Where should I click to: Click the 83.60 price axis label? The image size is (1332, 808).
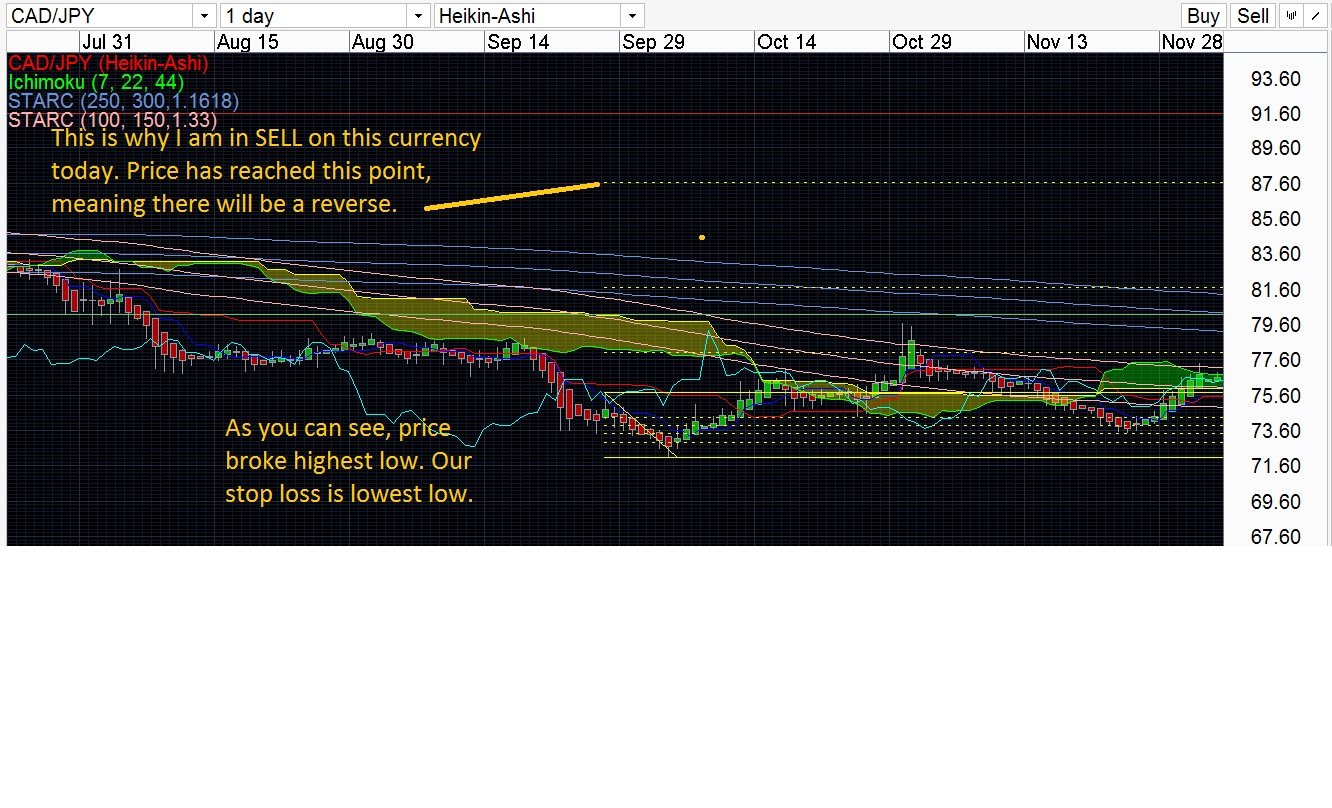pos(1276,254)
